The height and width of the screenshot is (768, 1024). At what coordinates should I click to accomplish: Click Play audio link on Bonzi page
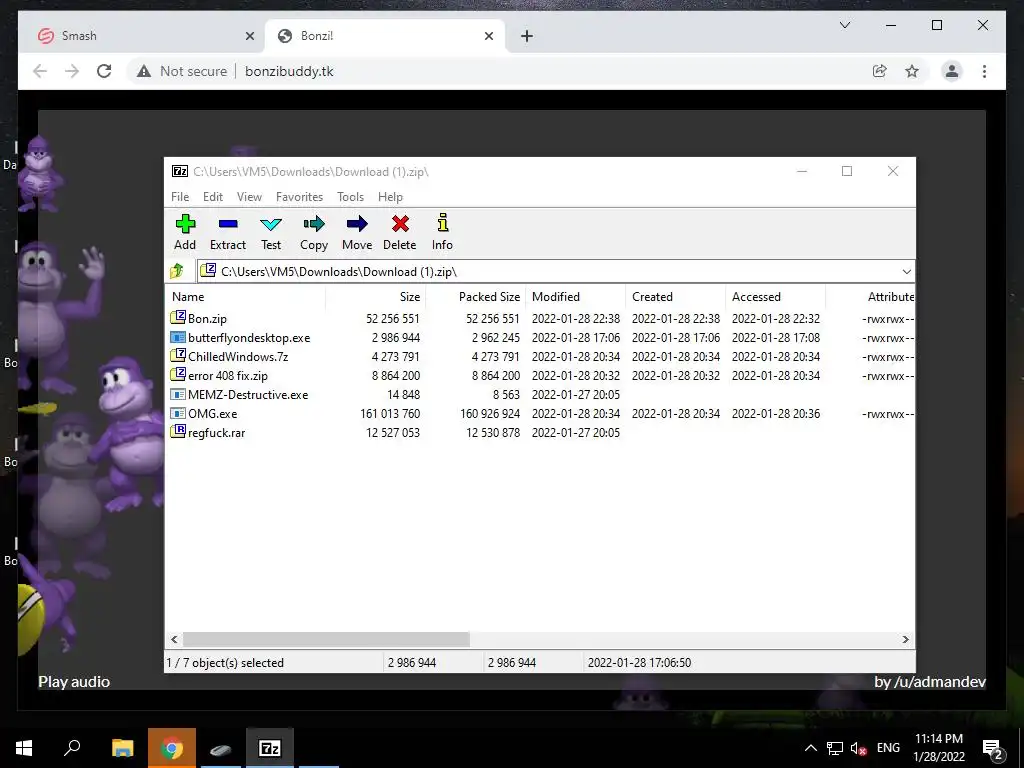tap(74, 682)
